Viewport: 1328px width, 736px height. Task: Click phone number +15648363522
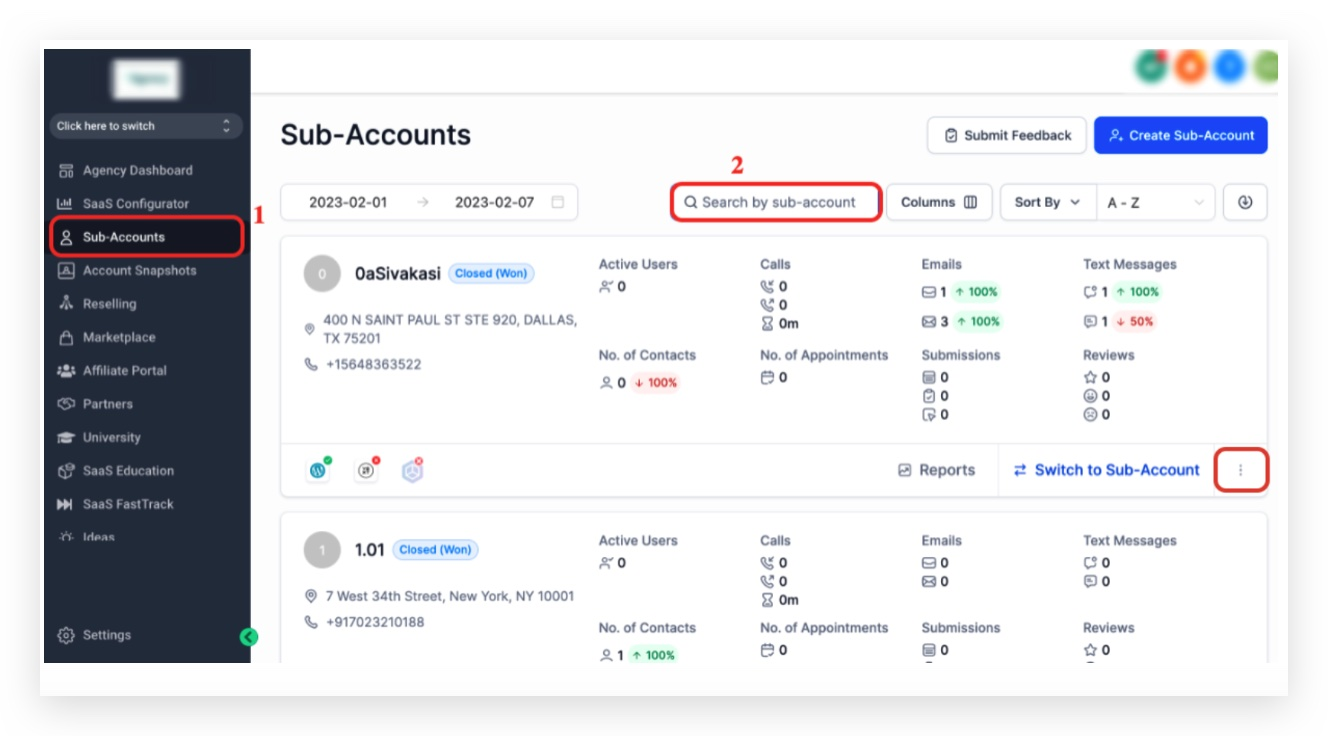pos(373,364)
